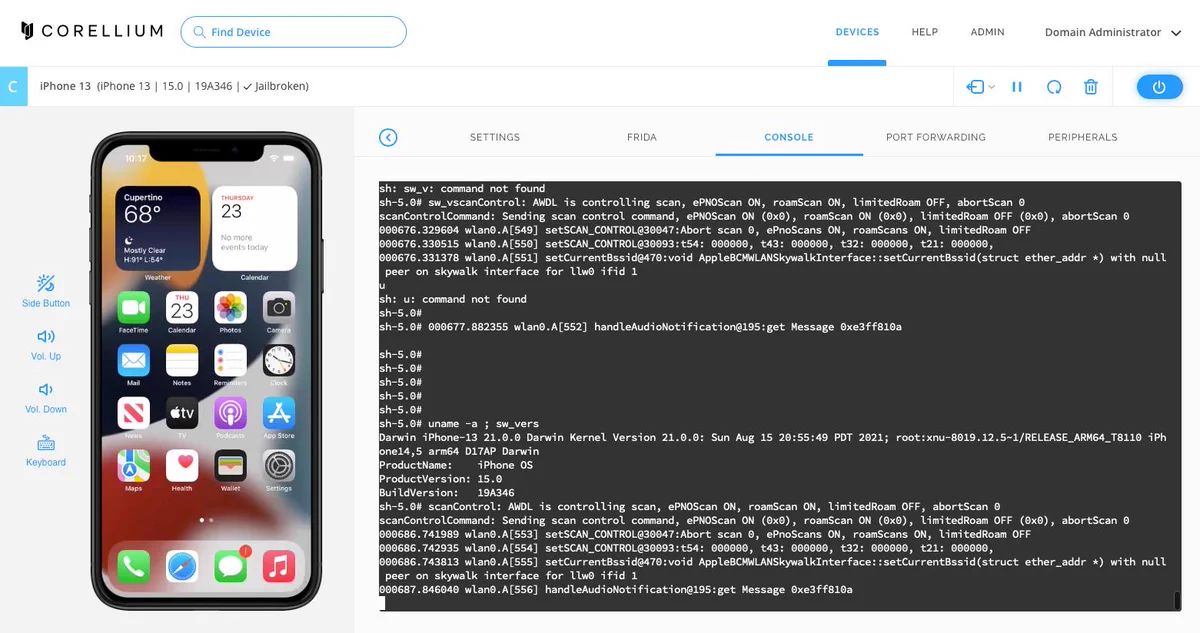The image size is (1200, 633).
Task: Click the blue C project badge
Action: point(13,86)
